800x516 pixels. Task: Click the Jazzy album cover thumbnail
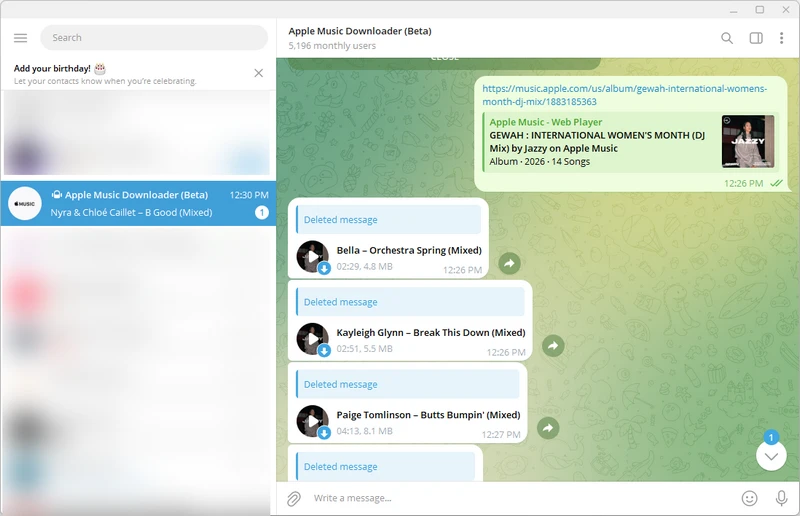coord(747,141)
